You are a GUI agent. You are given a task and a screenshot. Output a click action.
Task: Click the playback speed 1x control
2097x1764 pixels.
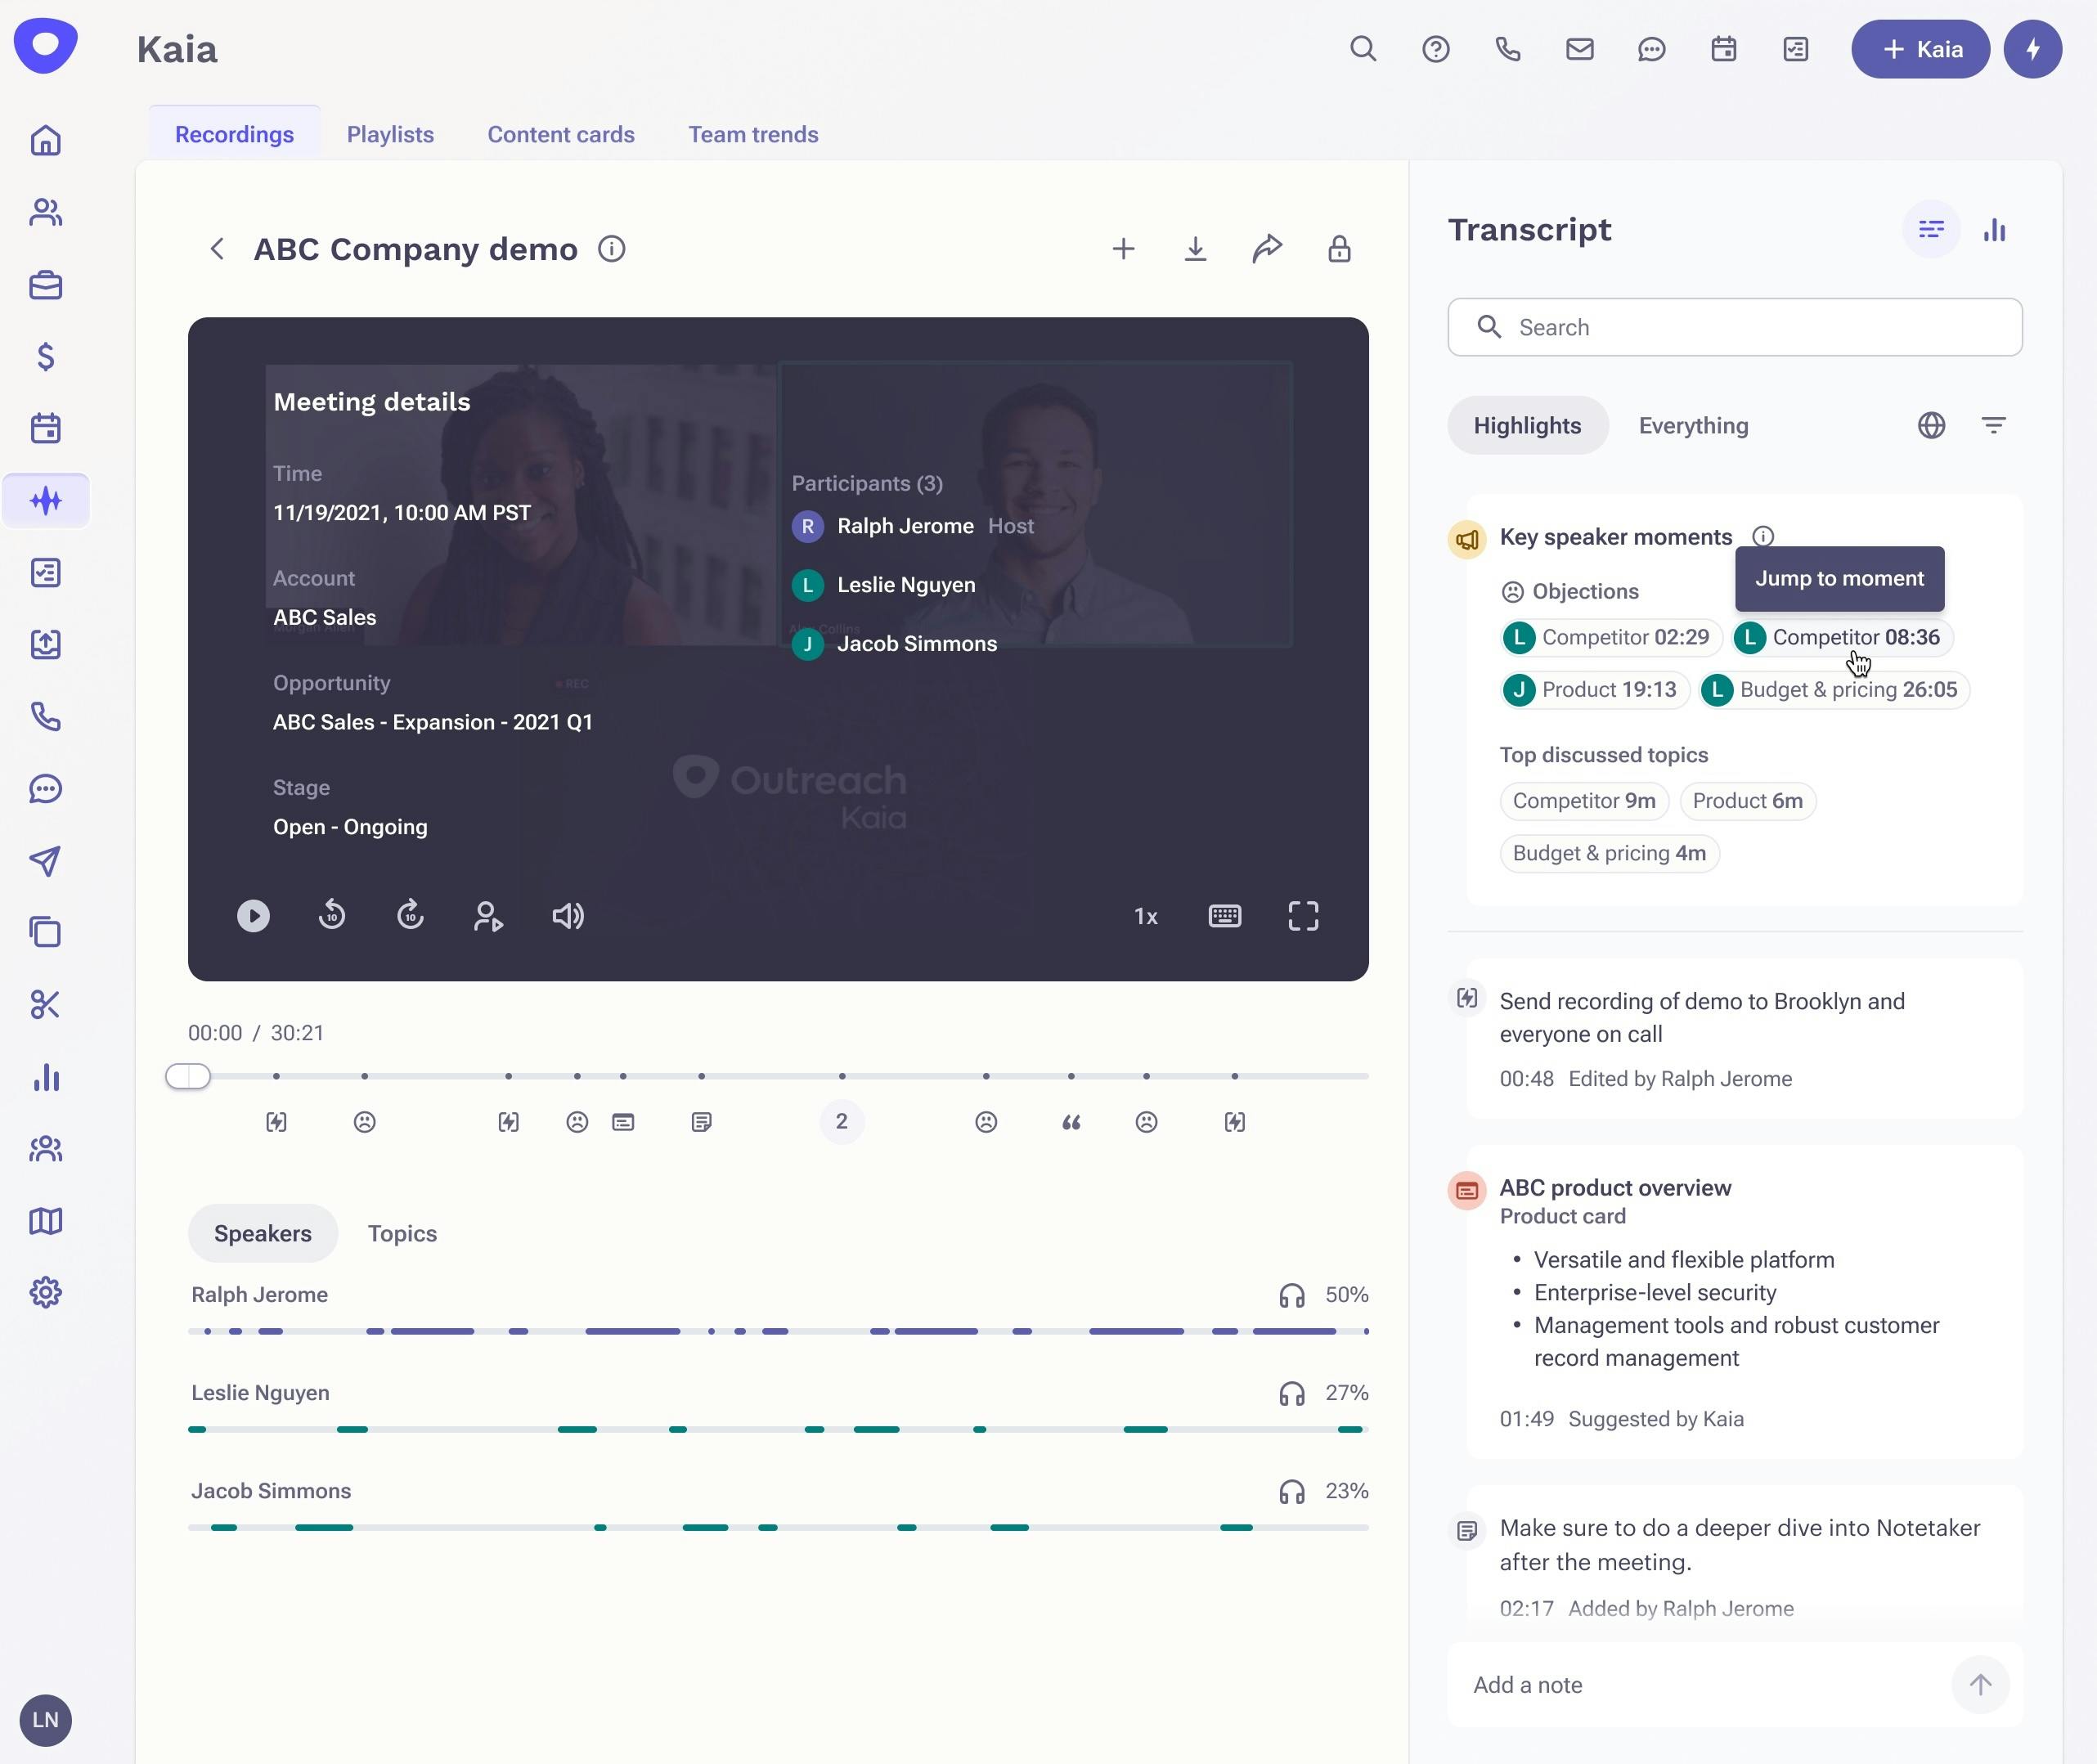[1145, 915]
